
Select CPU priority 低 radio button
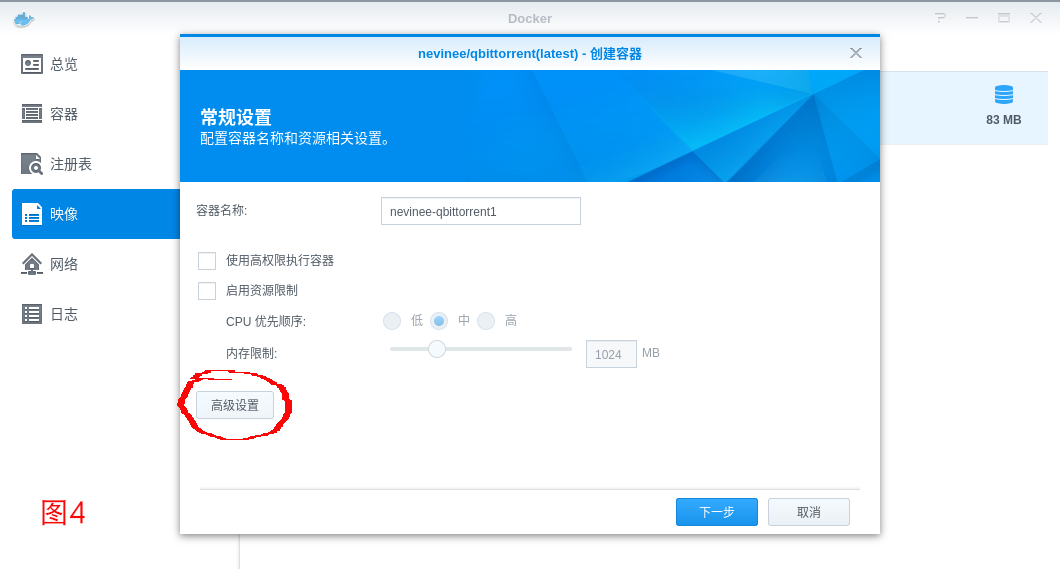(x=392, y=321)
